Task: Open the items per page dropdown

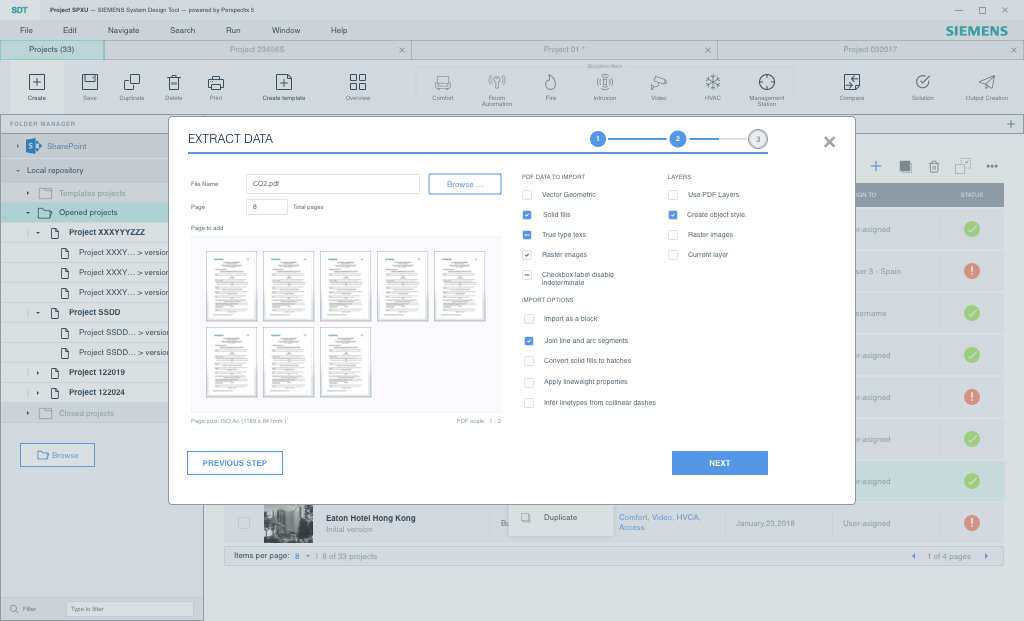Action: pyautogui.click(x=308, y=556)
